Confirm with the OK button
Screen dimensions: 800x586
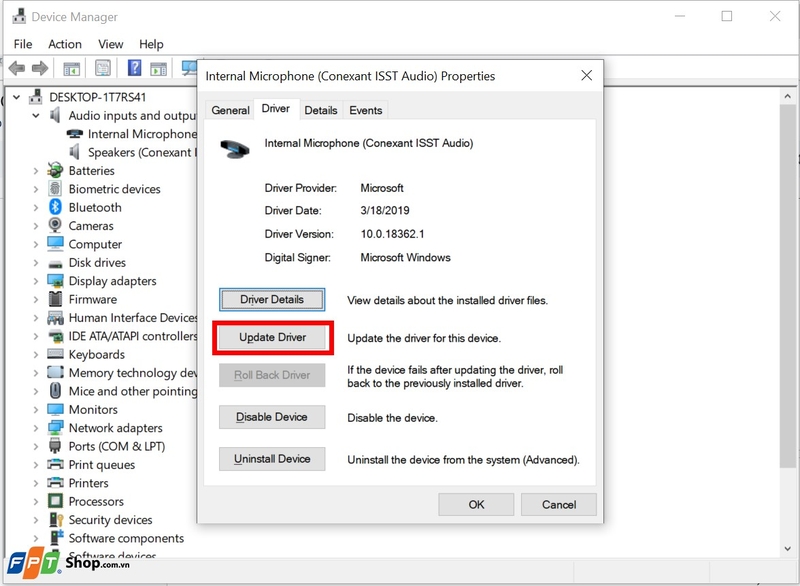(x=476, y=504)
